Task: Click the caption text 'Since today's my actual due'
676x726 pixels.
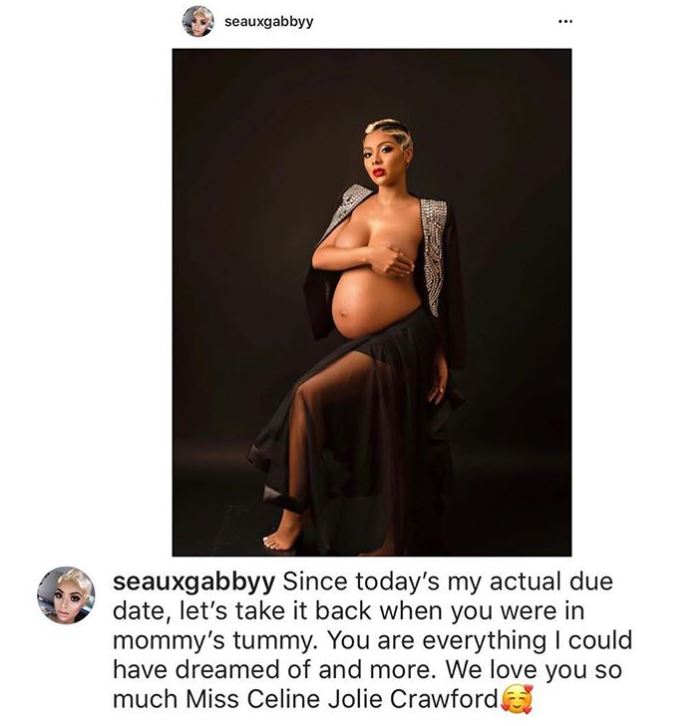Action: 448,582
